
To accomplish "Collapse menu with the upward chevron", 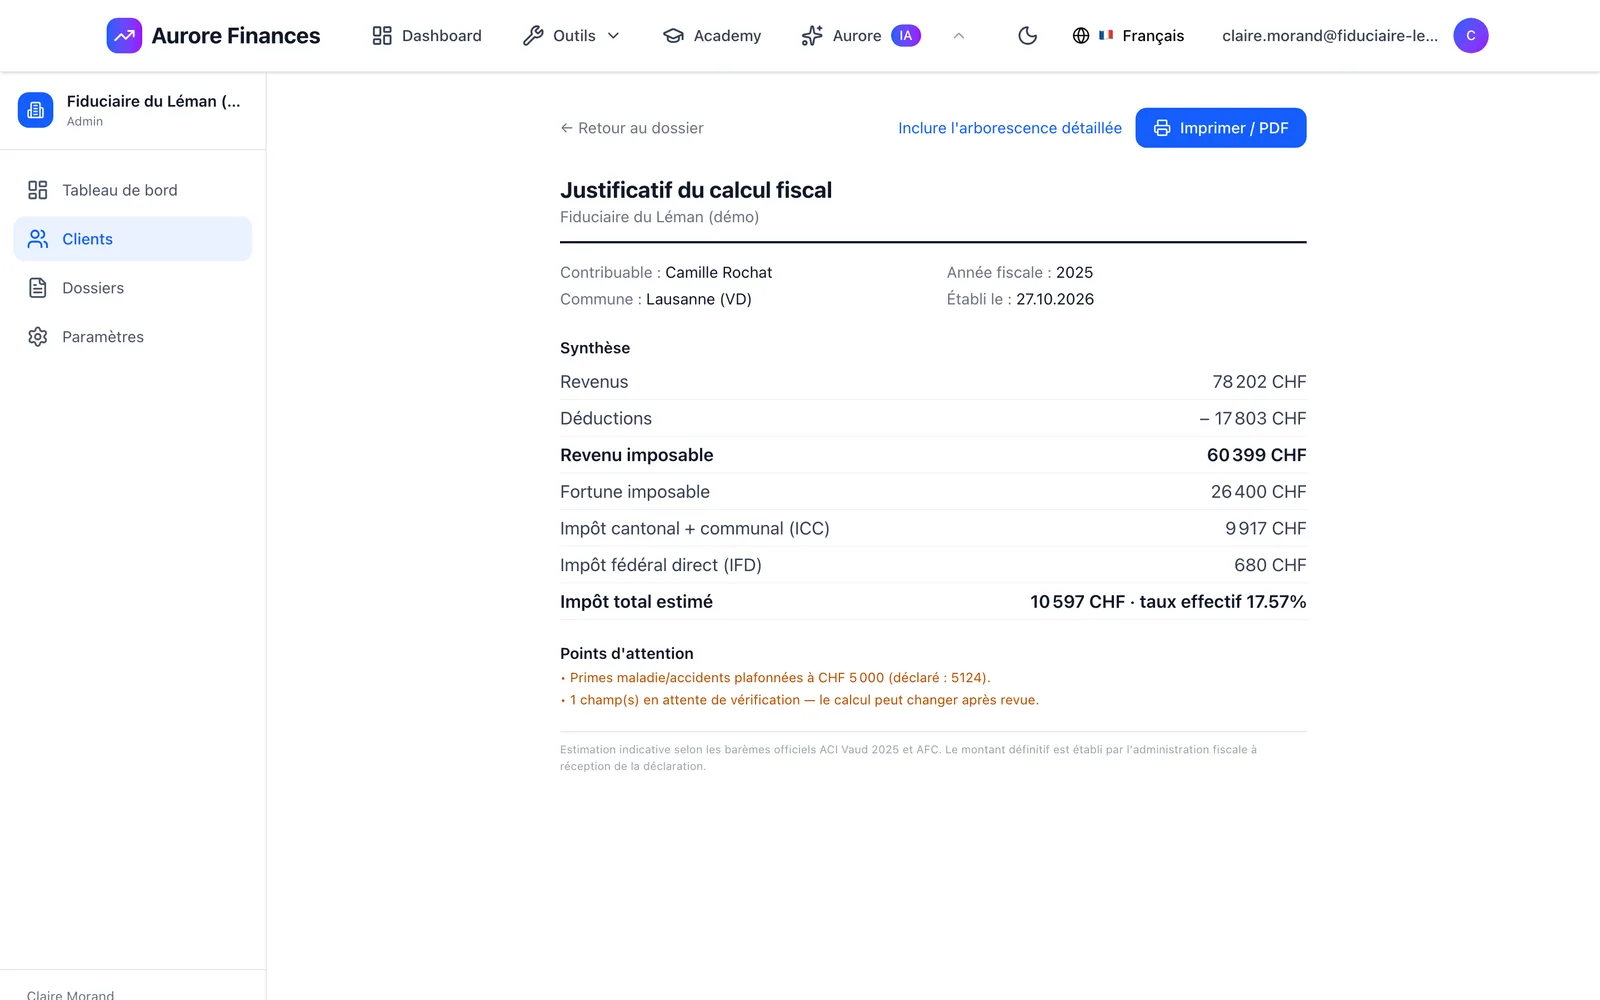I will tap(959, 36).
